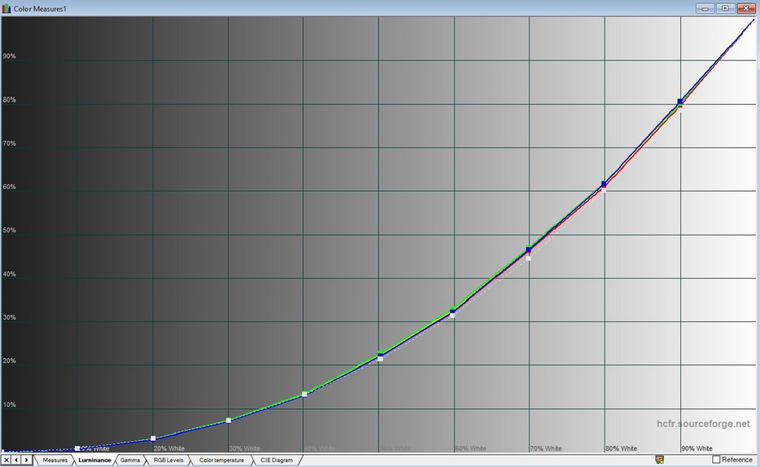The image size is (760, 467).
Task: Switch to the Gamma tab
Action: coord(130,460)
